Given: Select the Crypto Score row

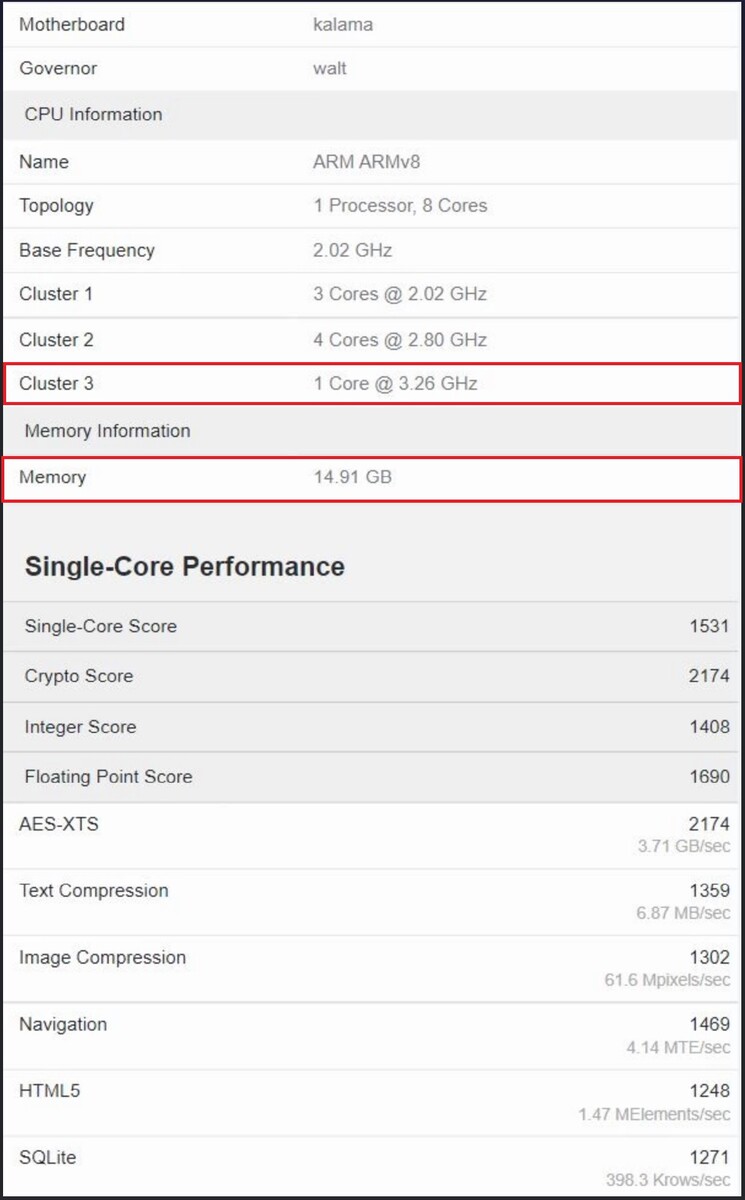Looking at the screenshot, I should pos(370,676).
